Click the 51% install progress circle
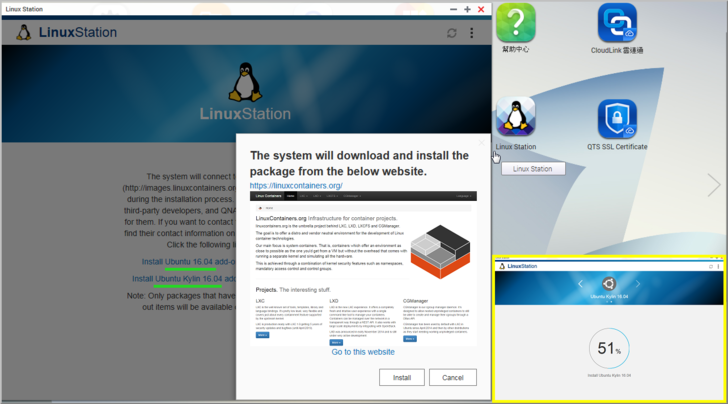The height and width of the screenshot is (404, 728). (609, 348)
